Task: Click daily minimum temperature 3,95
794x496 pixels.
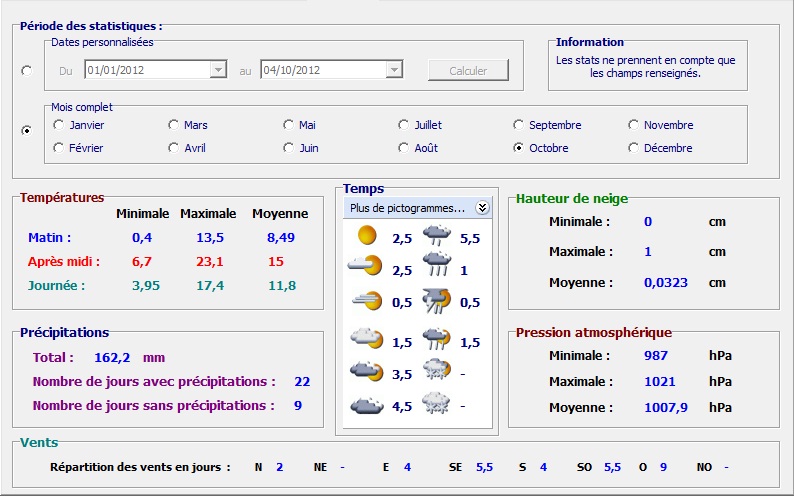Action: click(x=146, y=285)
